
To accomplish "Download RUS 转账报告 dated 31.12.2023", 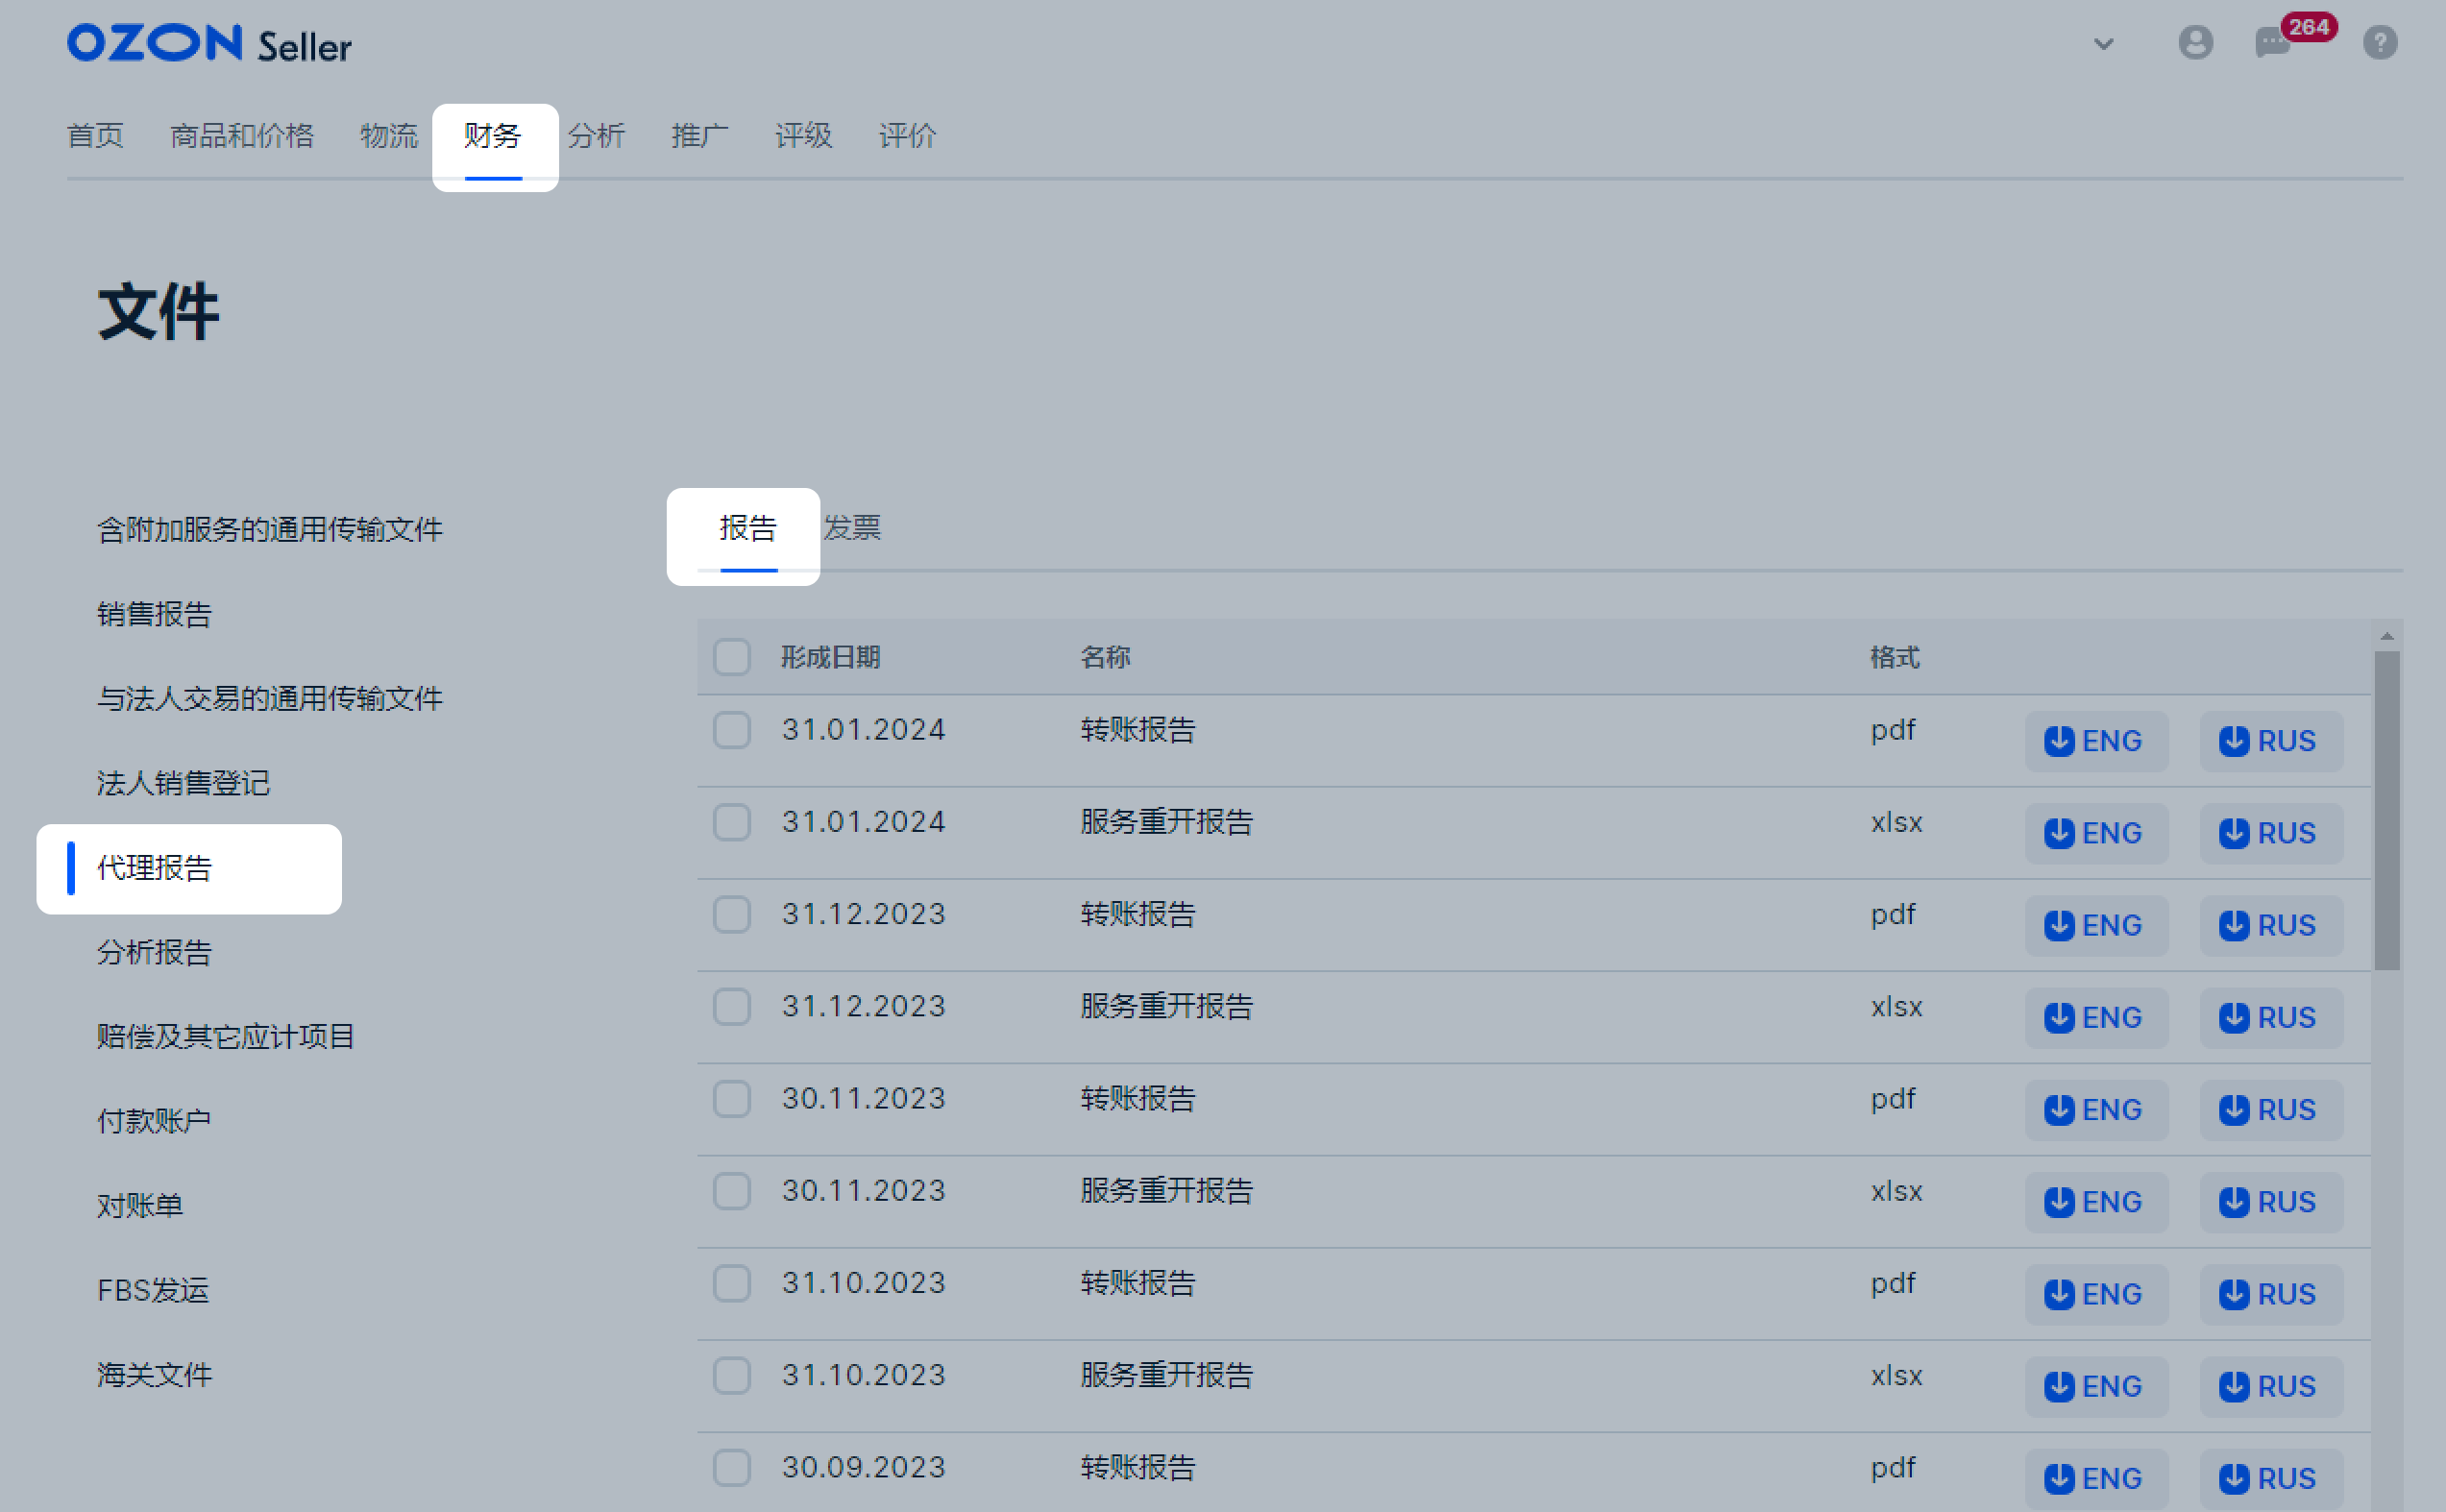I will click(2271, 925).
